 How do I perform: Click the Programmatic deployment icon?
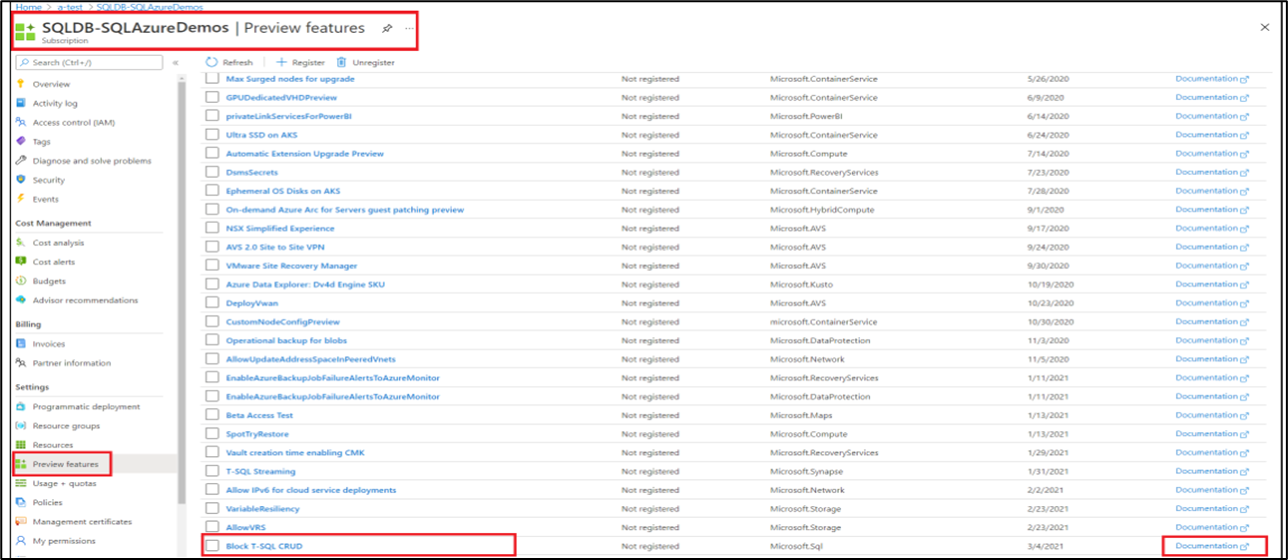(x=22, y=406)
